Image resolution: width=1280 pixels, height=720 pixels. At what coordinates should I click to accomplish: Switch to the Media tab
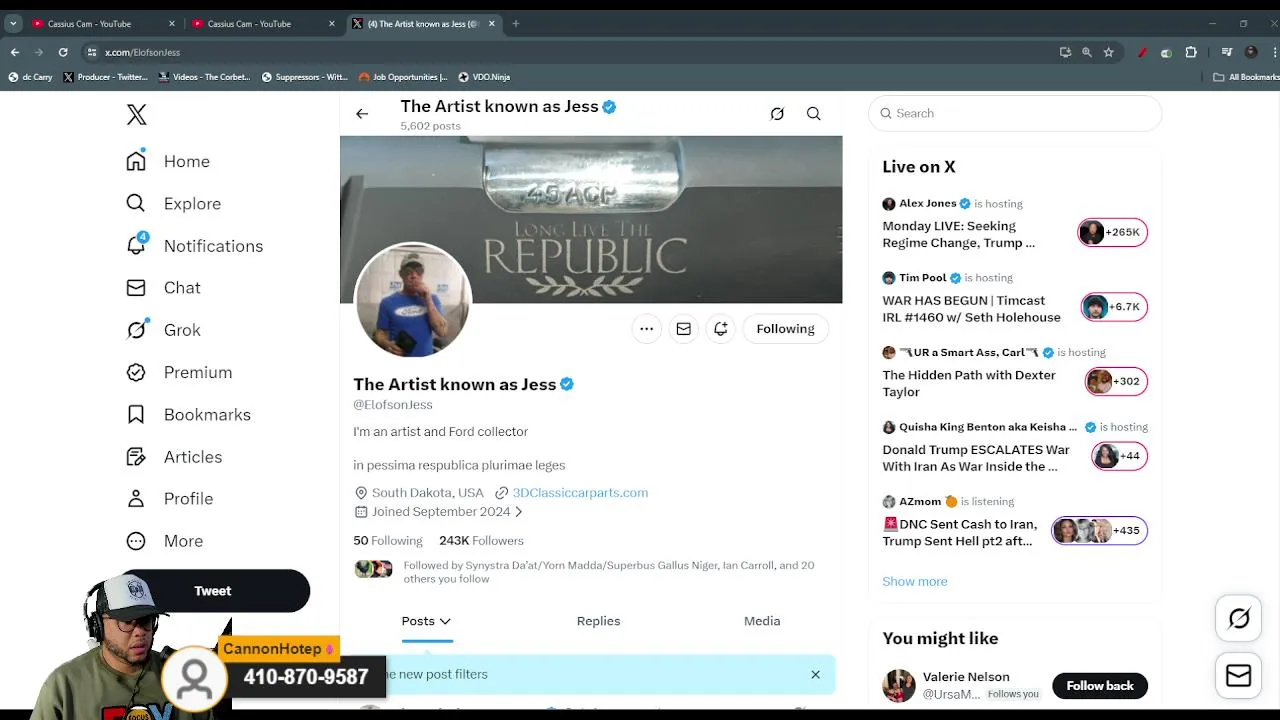point(762,621)
